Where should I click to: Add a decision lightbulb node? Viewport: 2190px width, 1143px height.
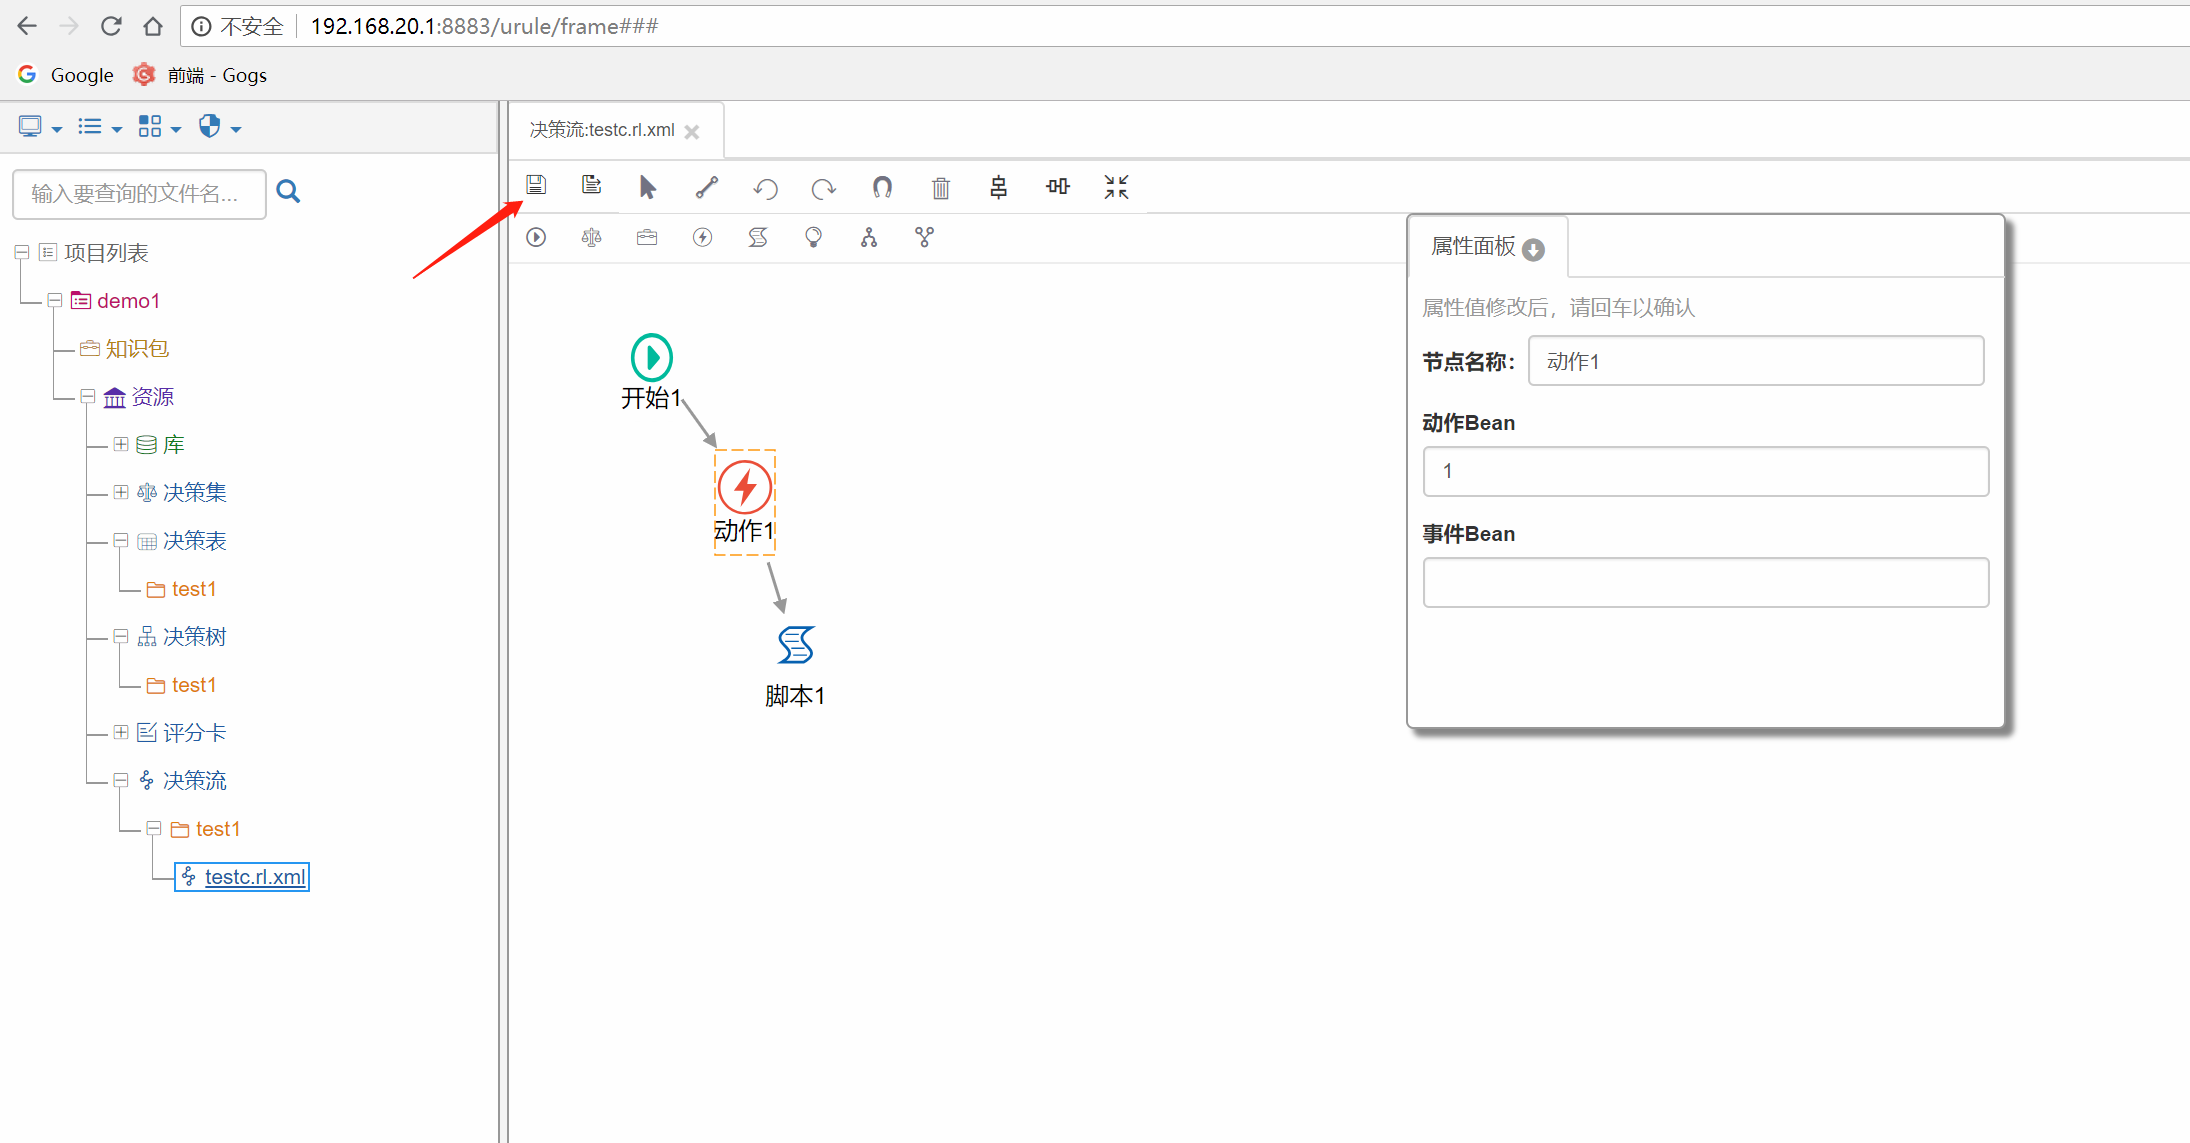813,237
